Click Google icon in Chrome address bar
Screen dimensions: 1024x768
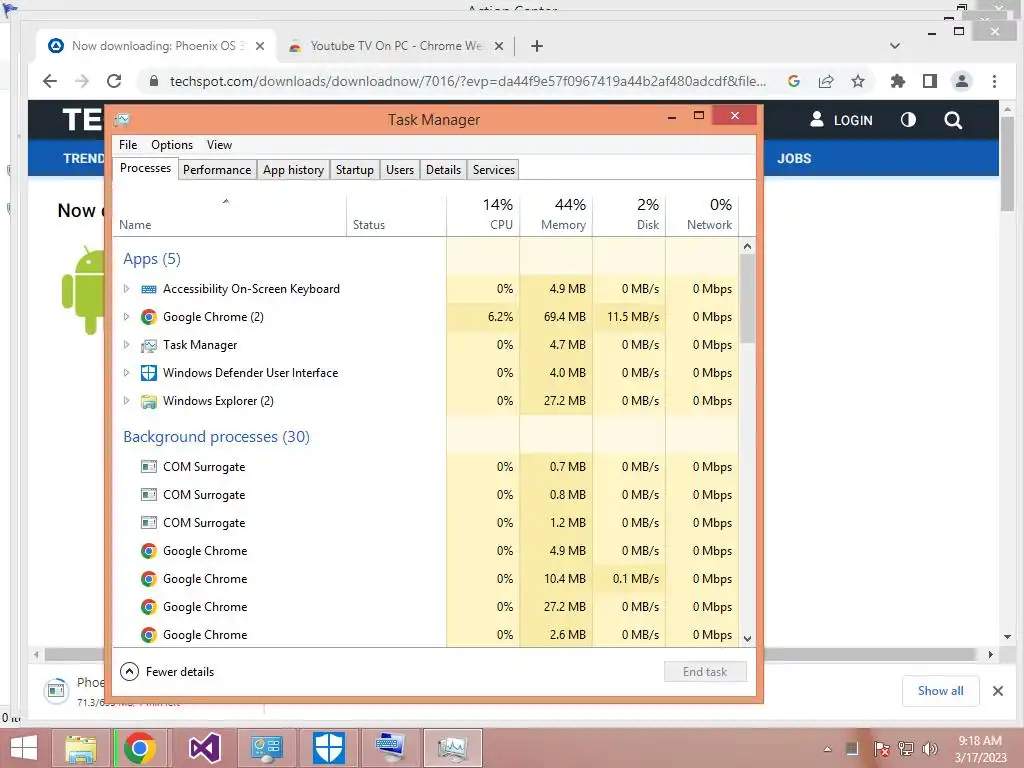(794, 81)
